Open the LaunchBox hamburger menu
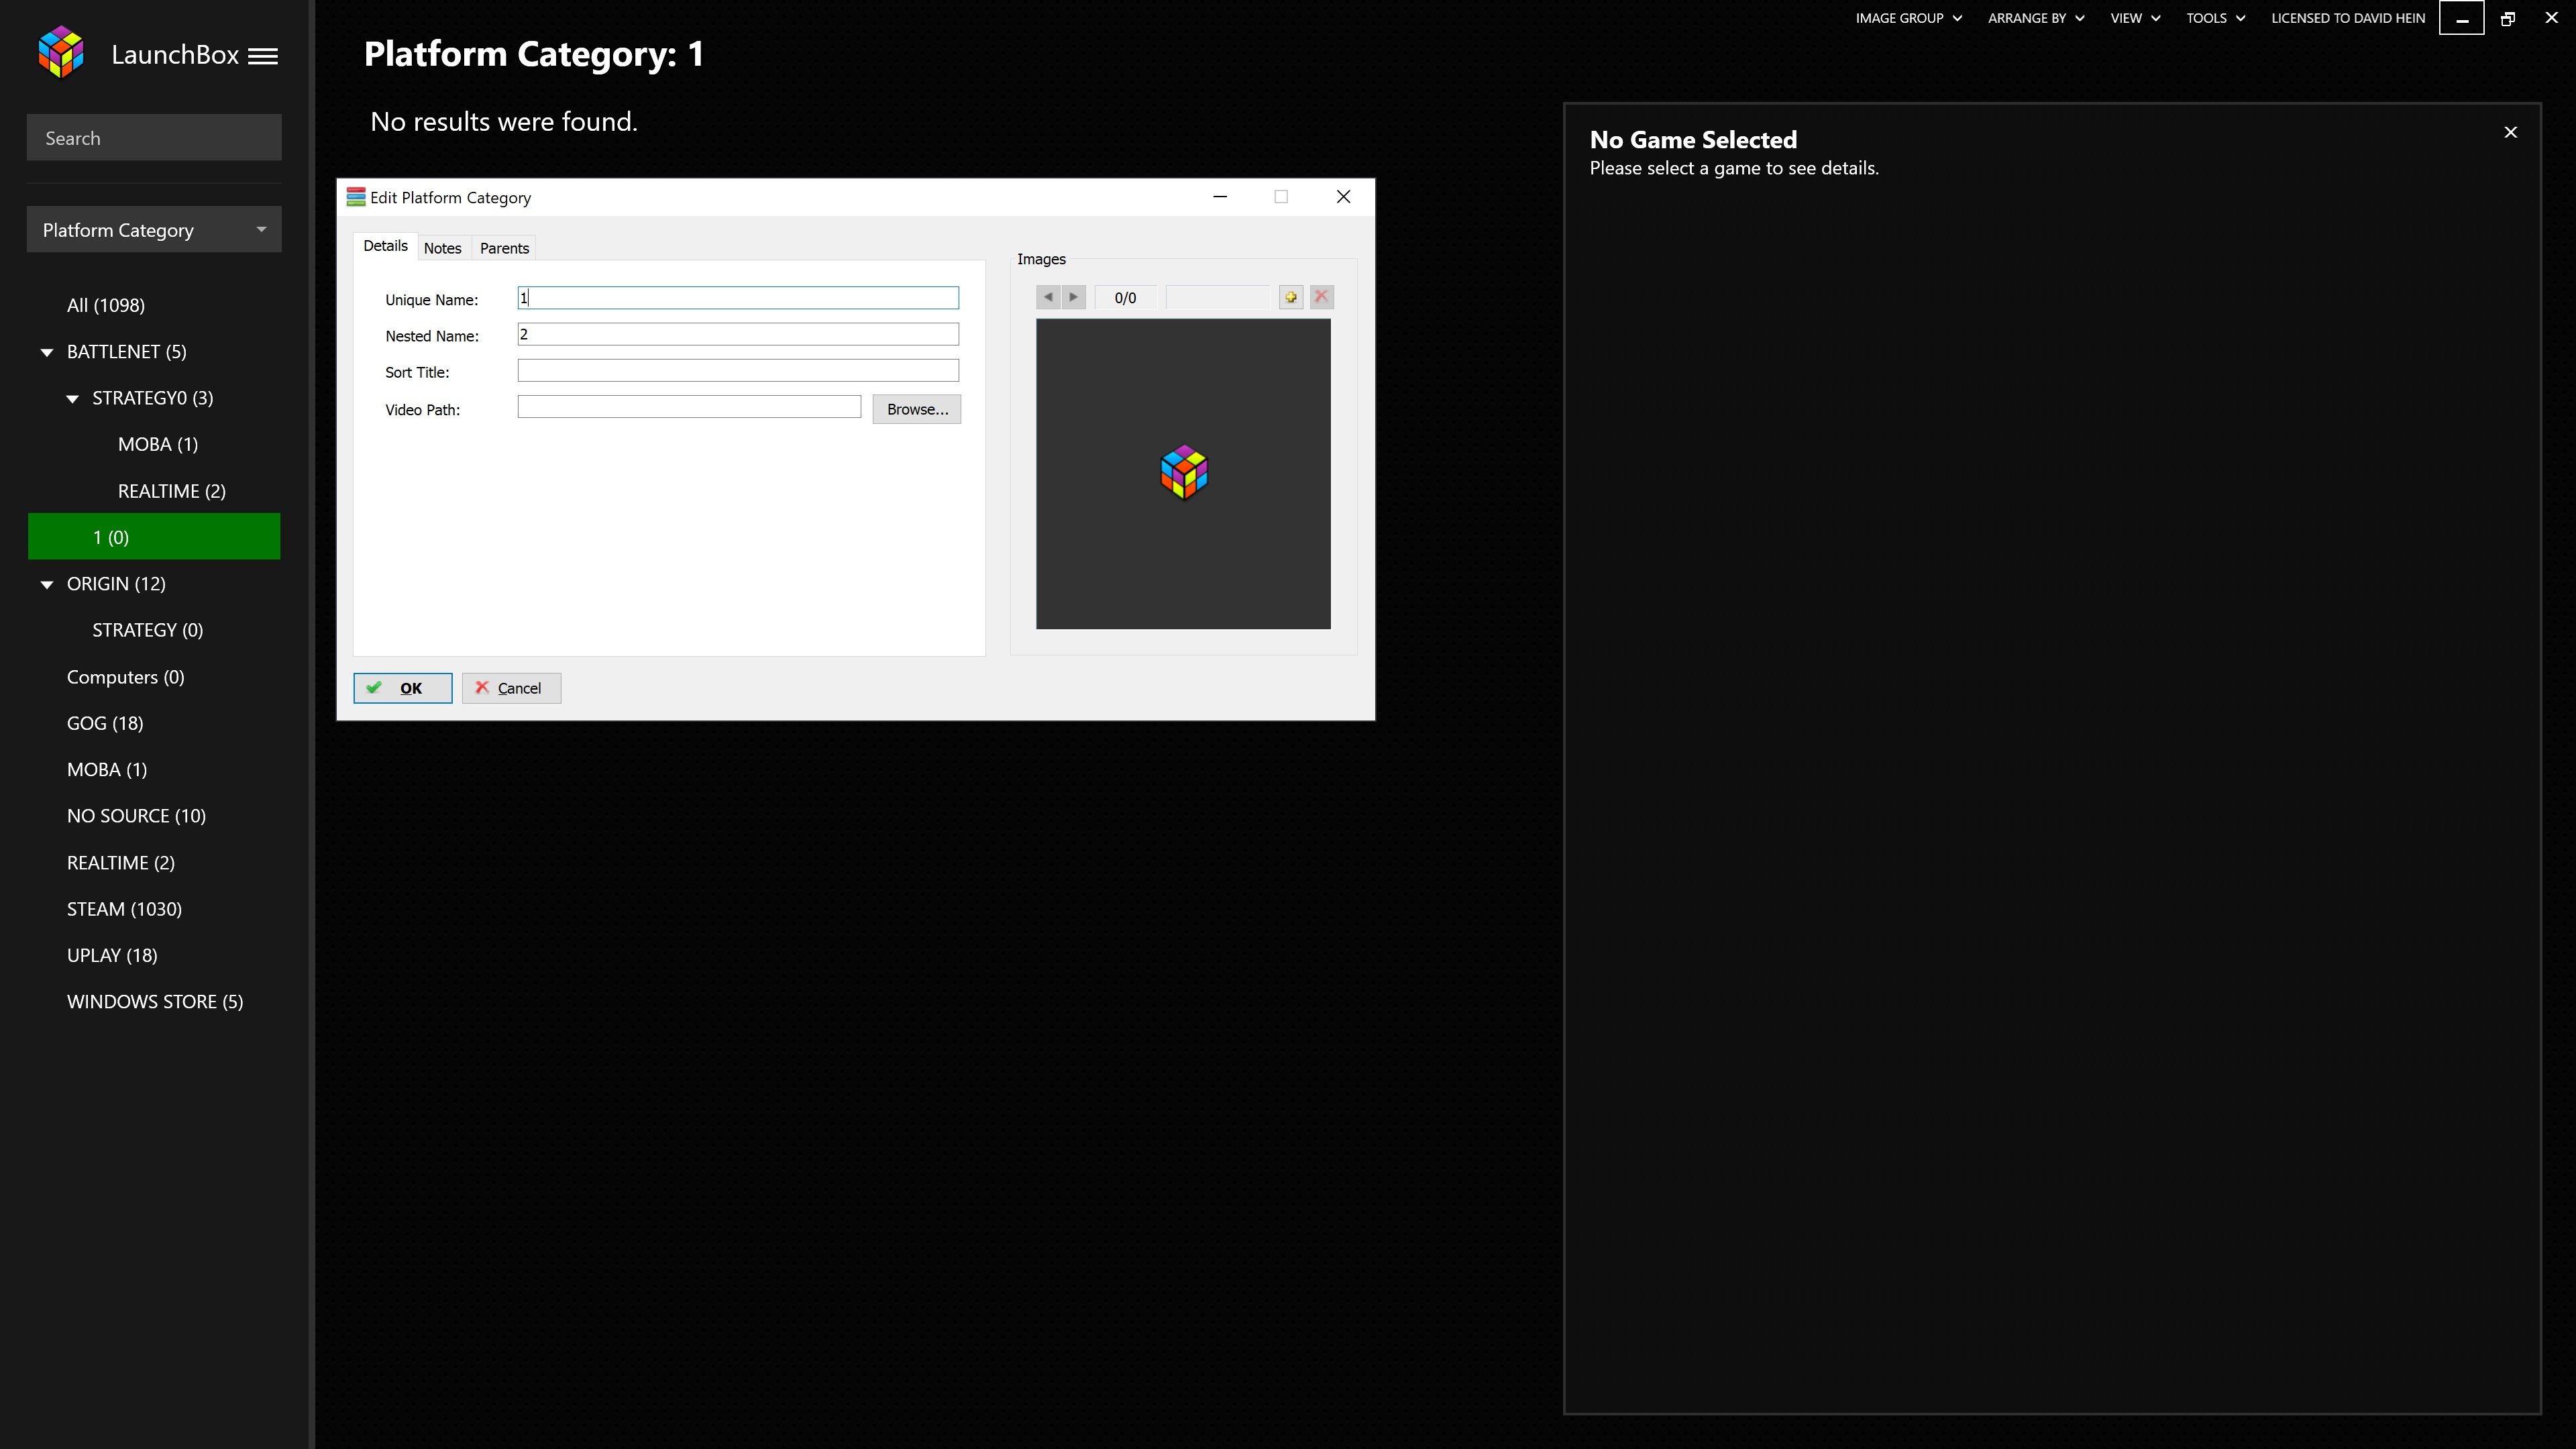 click(263, 56)
